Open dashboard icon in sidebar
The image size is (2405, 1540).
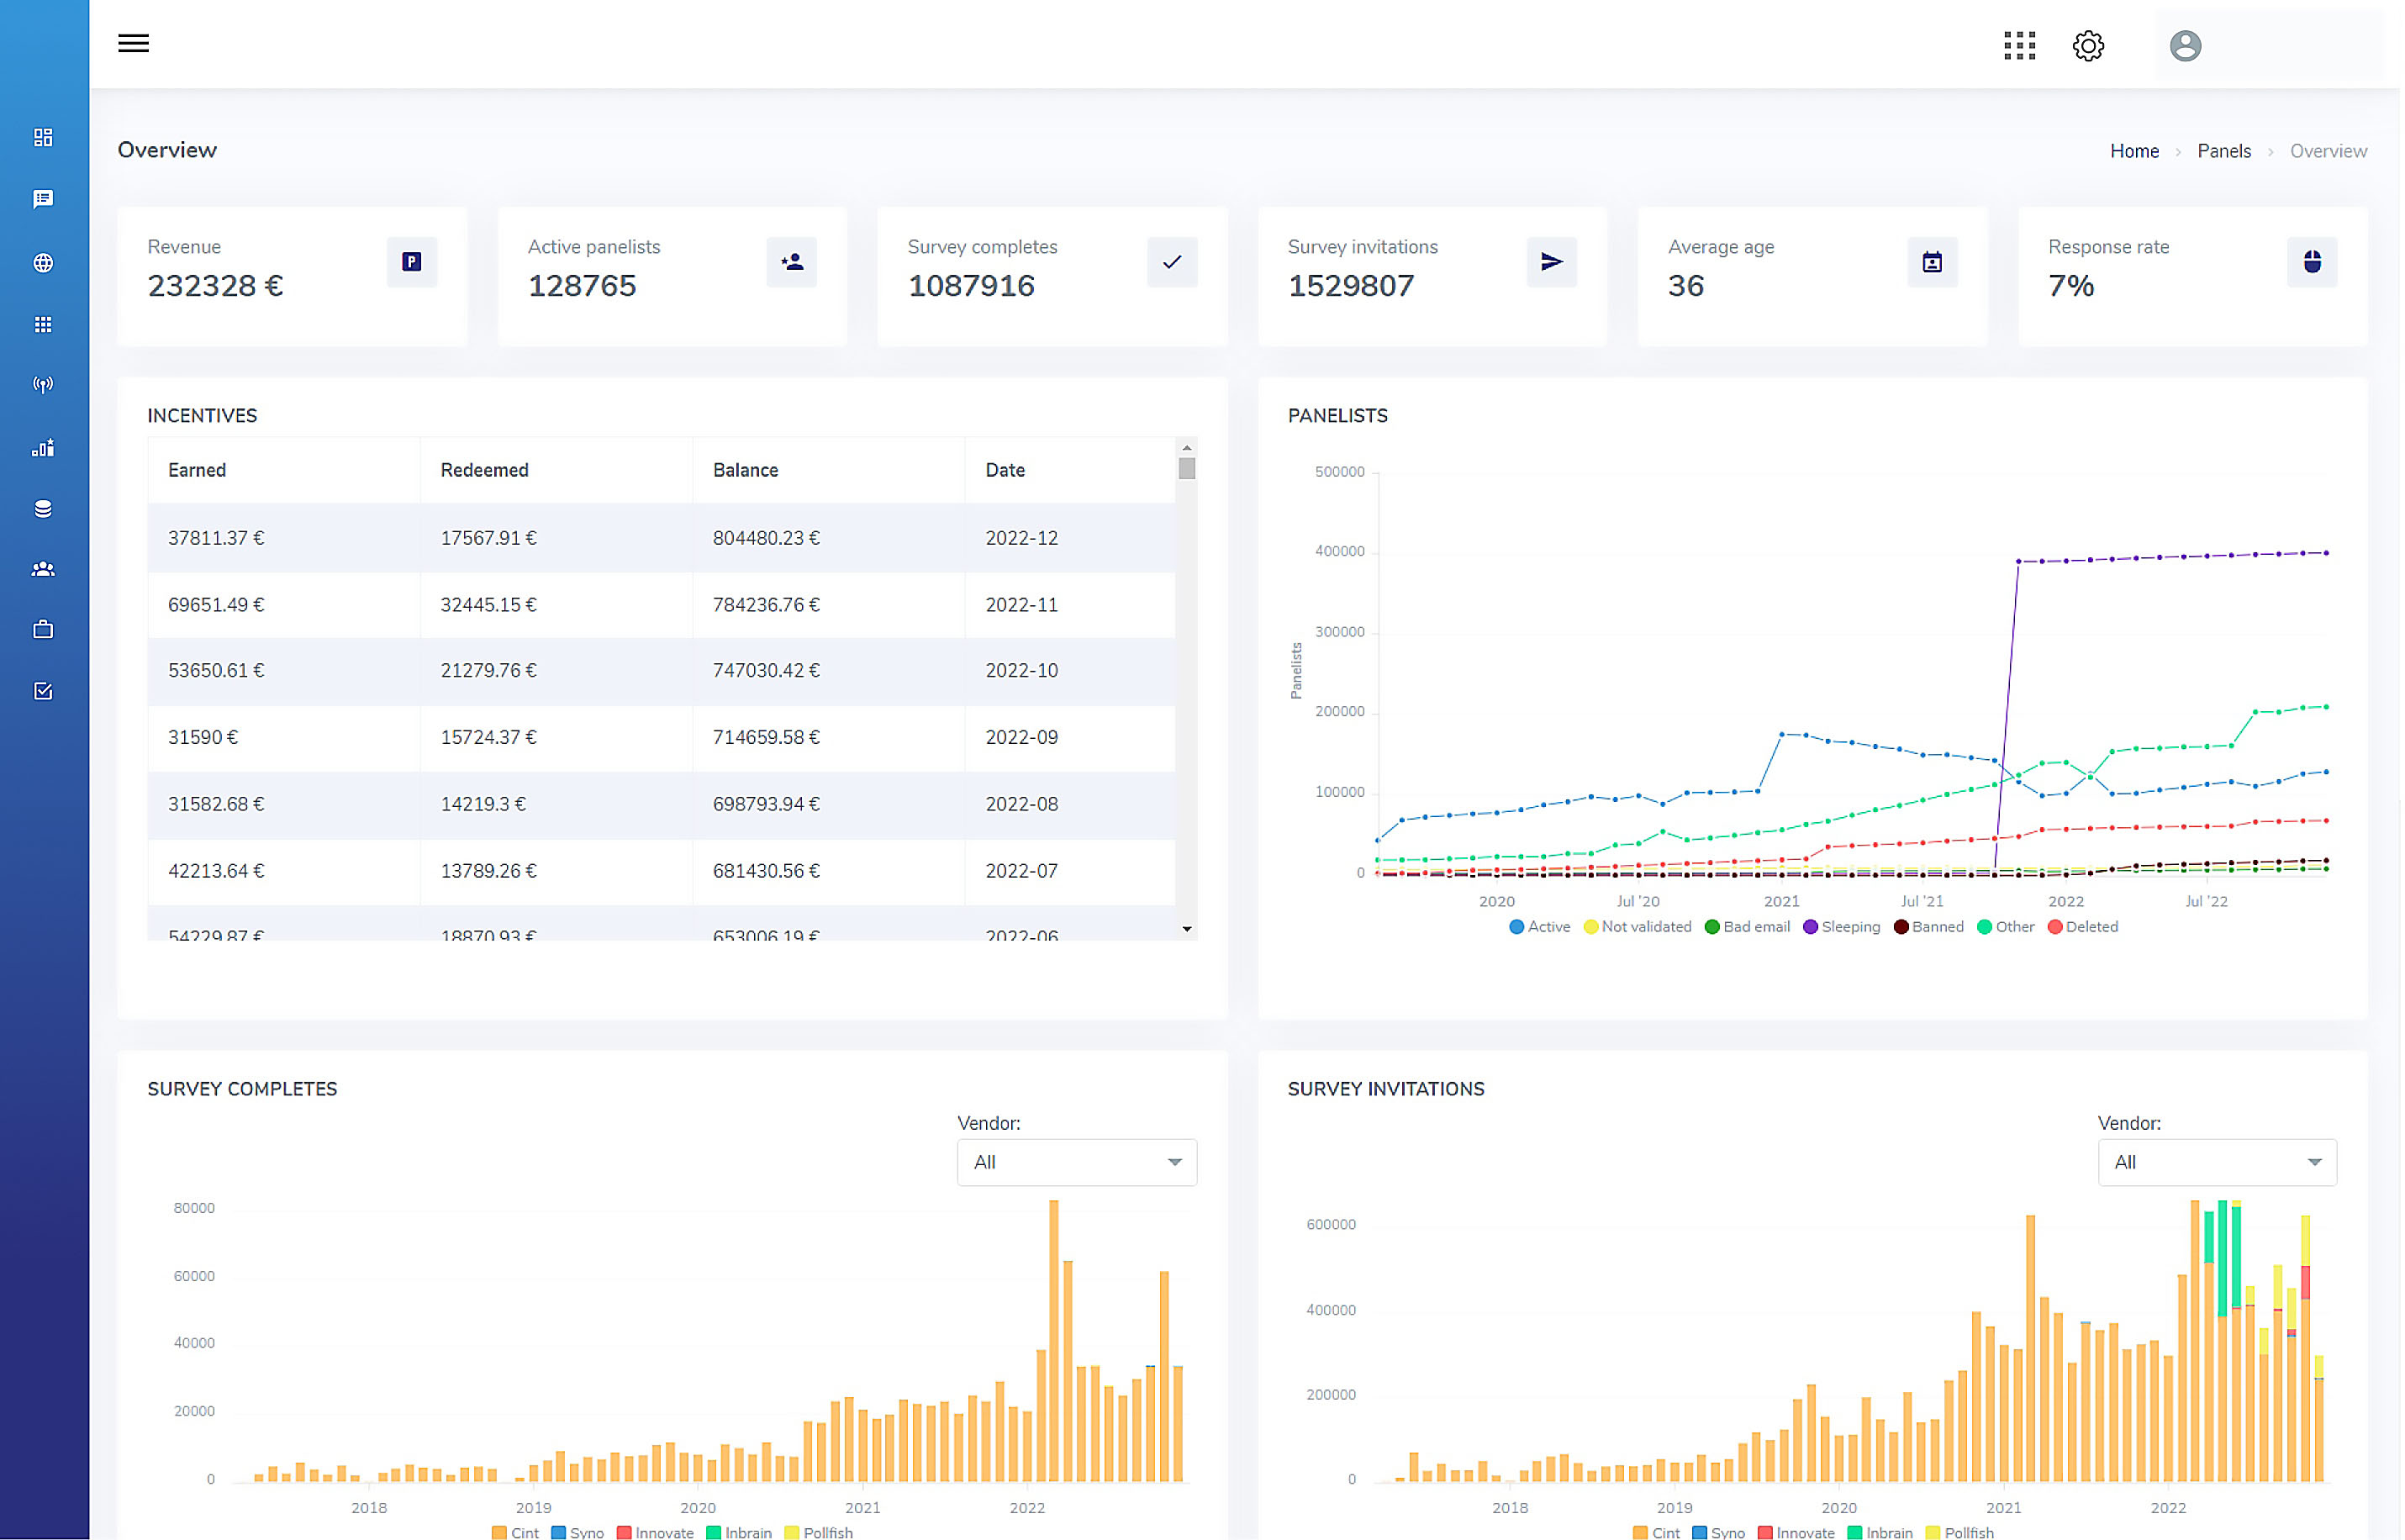tap(43, 137)
